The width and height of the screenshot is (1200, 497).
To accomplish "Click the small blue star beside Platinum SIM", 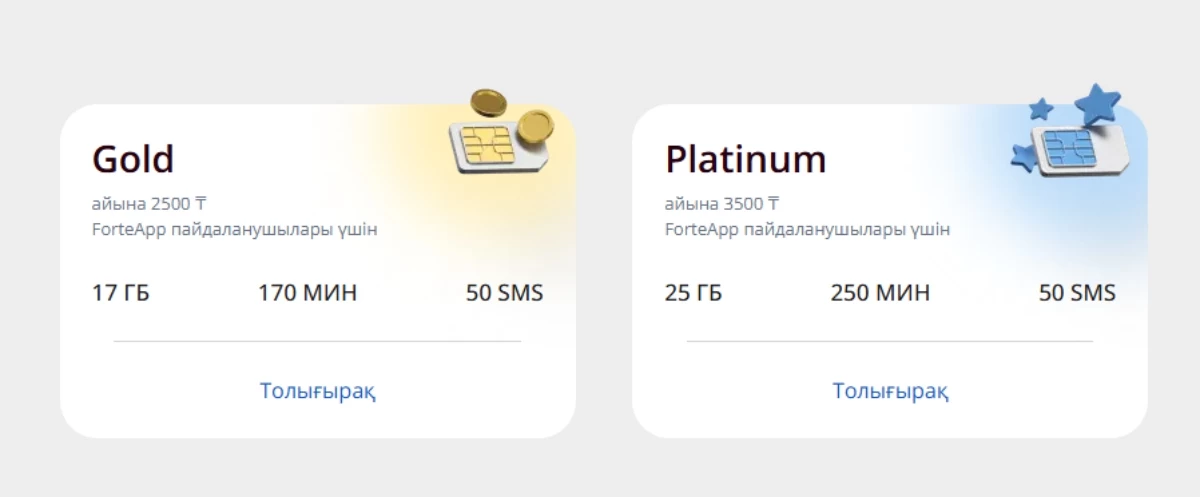I will (1023, 157).
